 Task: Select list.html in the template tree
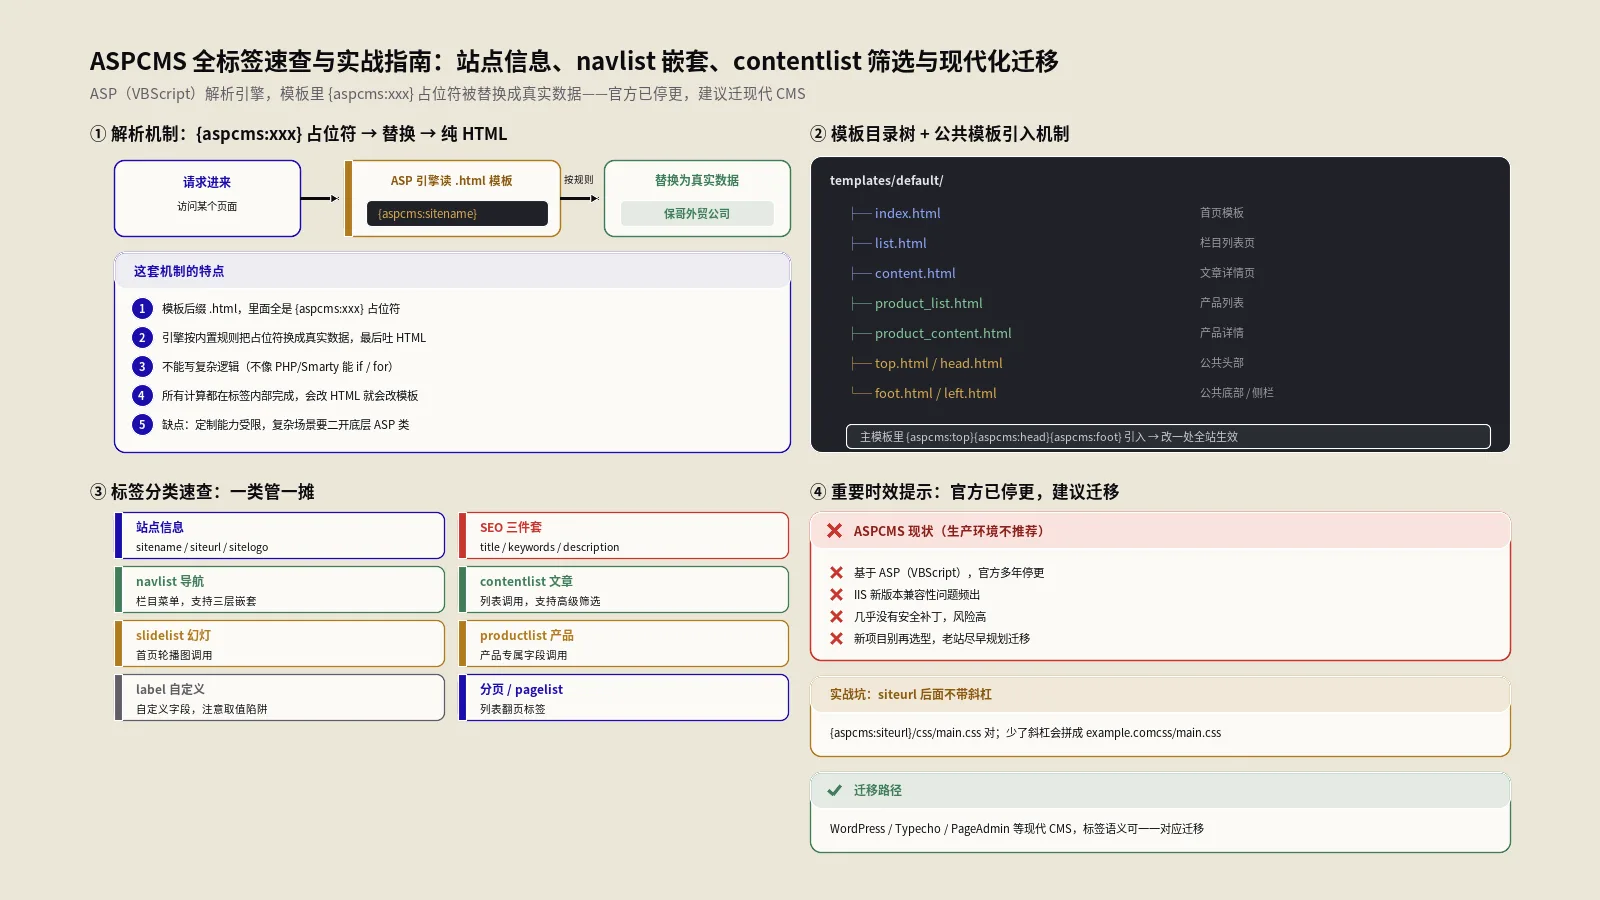pos(900,243)
